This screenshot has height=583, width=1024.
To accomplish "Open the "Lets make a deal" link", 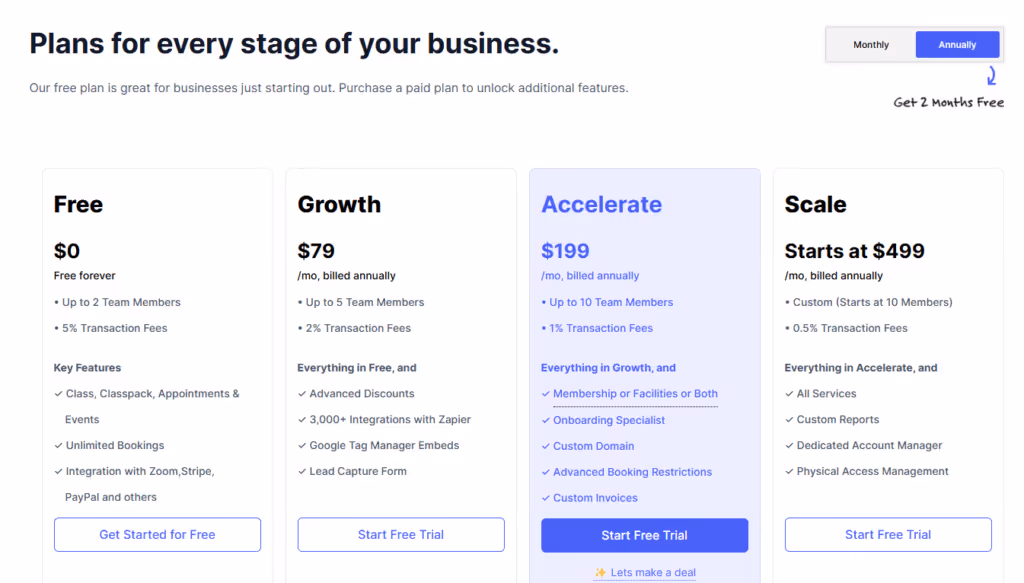I will click(650, 571).
